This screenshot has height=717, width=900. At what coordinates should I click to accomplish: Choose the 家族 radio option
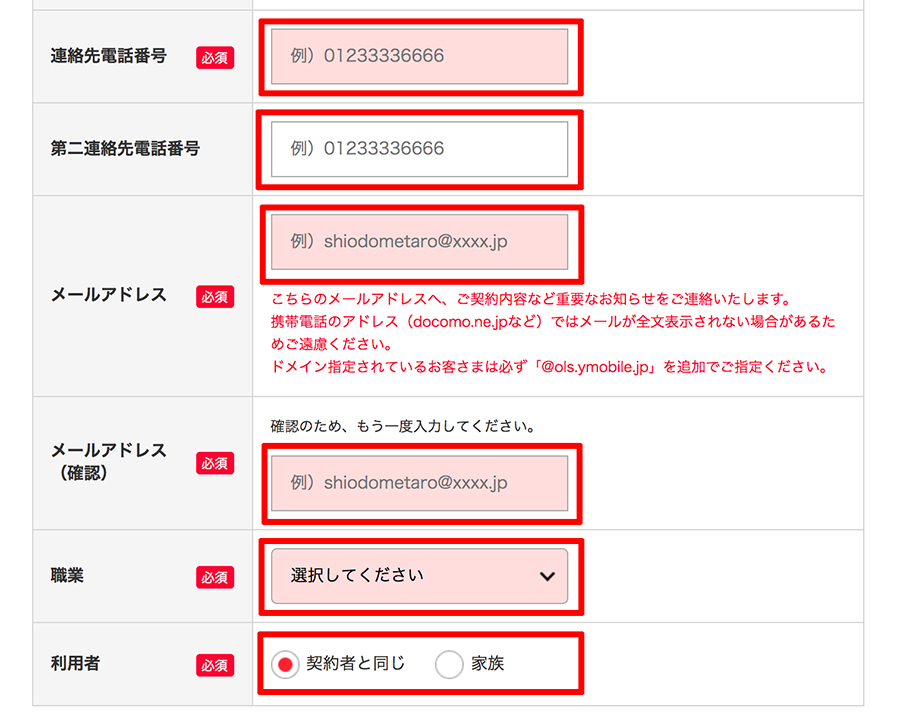pos(450,664)
